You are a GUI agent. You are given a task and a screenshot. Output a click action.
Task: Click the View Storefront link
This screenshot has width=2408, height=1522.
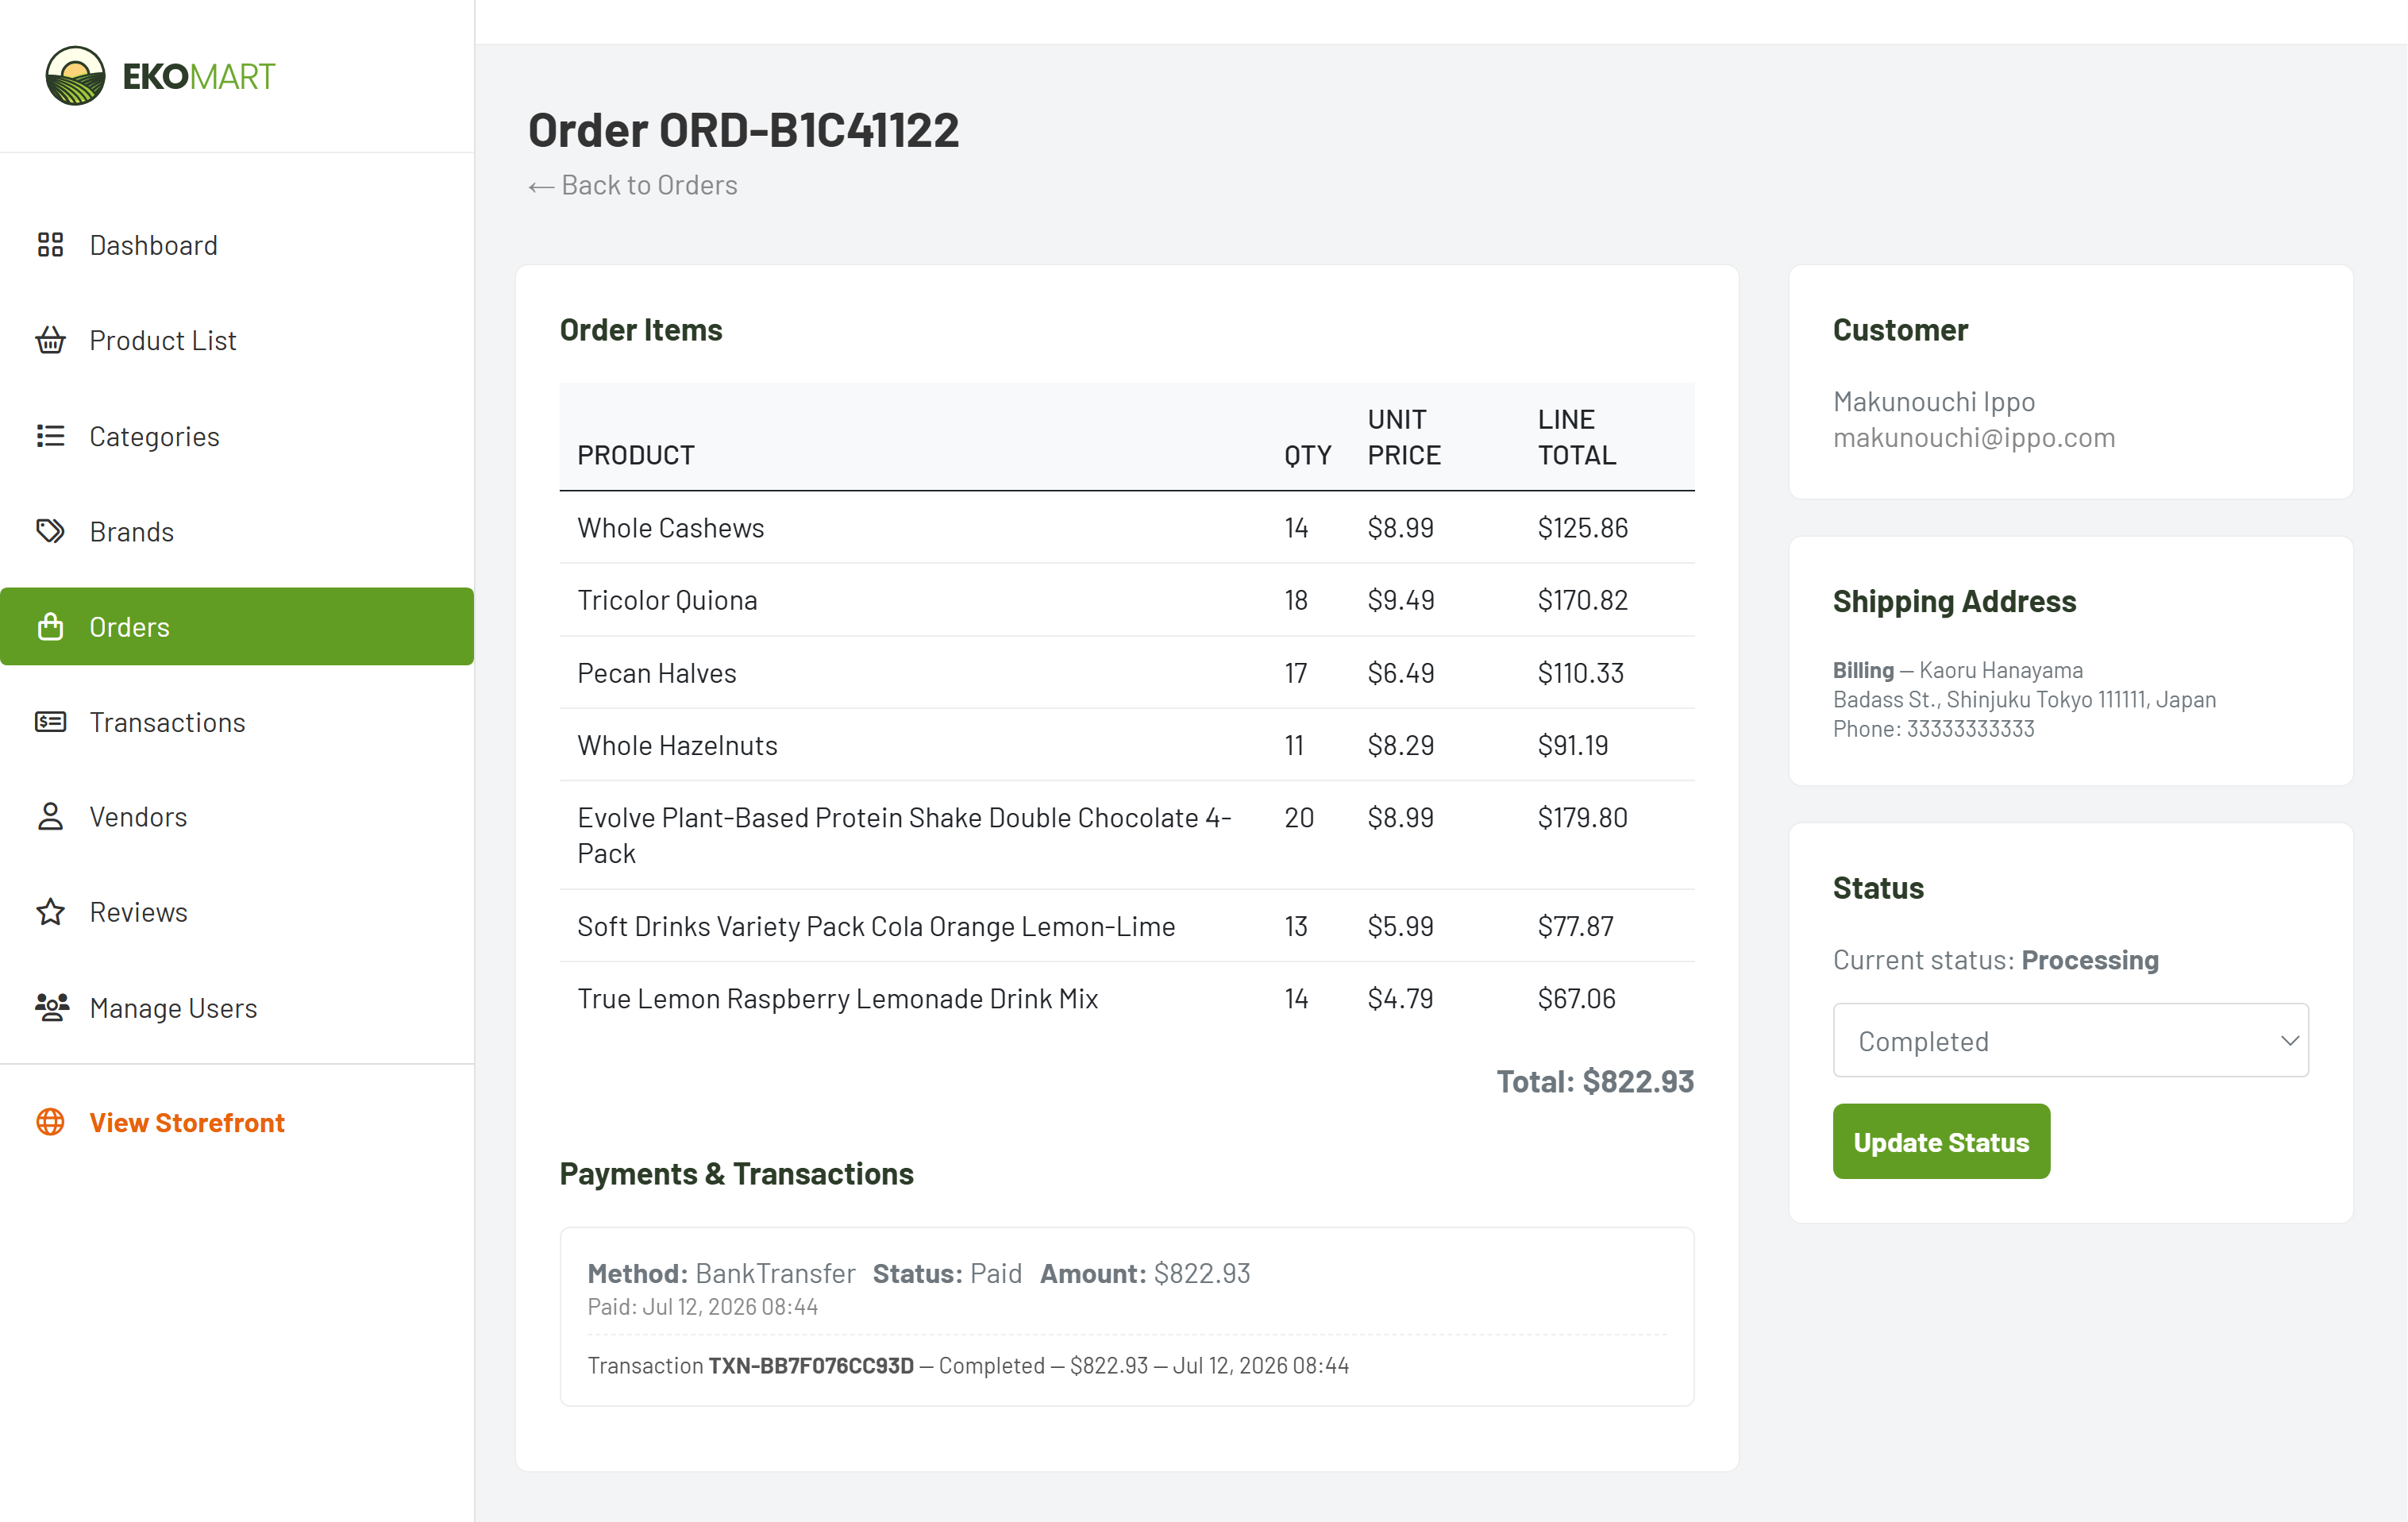pyautogui.click(x=187, y=1122)
